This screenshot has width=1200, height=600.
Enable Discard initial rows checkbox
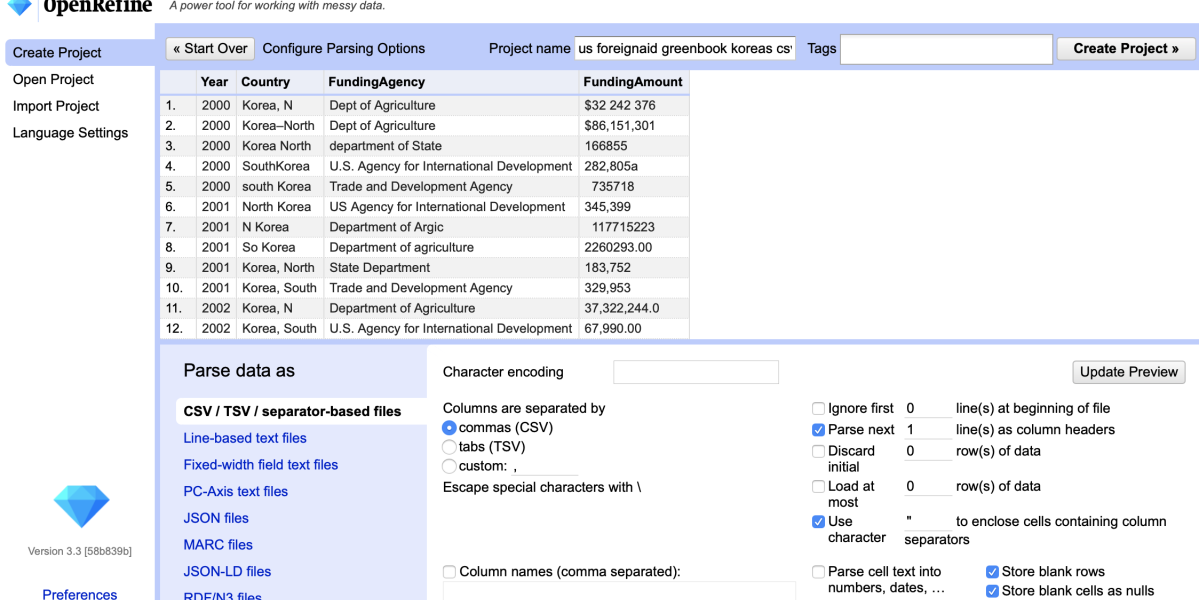[x=819, y=451]
